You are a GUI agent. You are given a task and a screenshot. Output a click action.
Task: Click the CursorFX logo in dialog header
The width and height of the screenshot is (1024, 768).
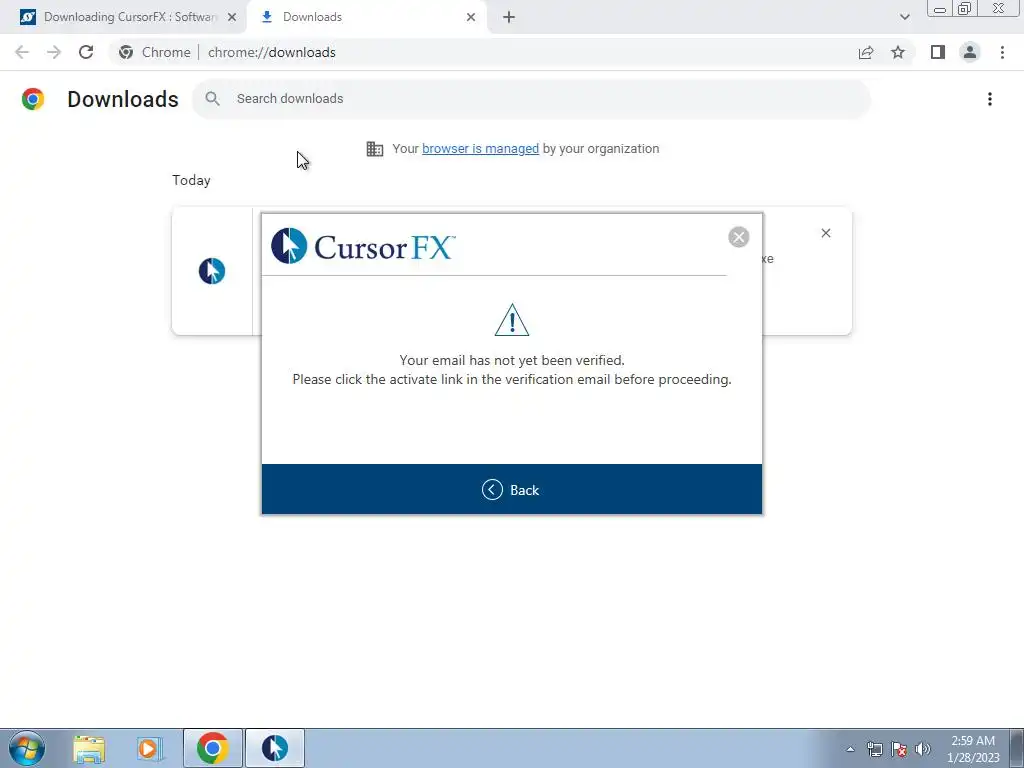coord(363,246)
